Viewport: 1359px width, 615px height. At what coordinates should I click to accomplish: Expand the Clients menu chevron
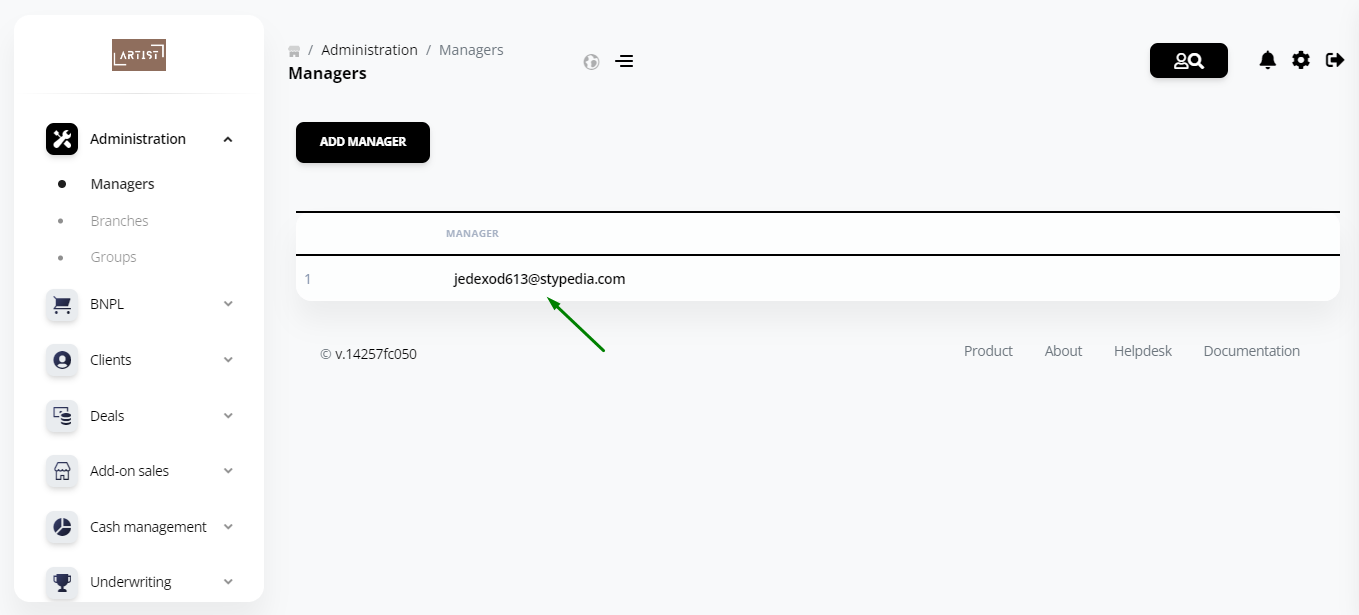(x=228, y=360)
